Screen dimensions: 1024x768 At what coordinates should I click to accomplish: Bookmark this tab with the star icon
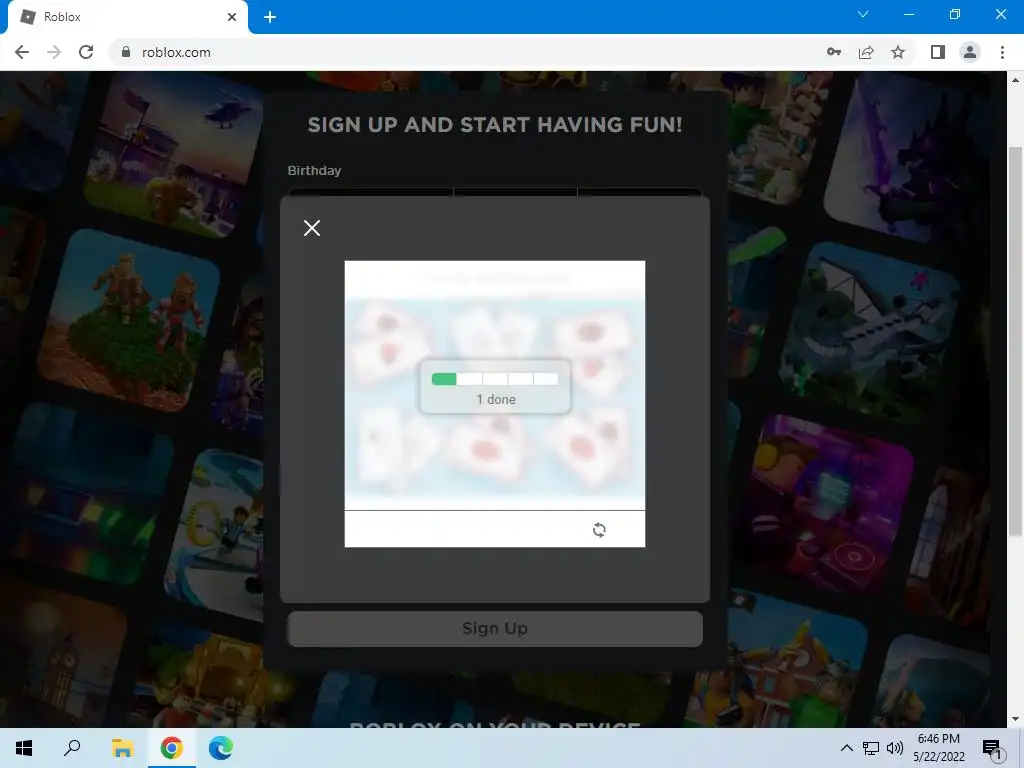pos(898,52)
